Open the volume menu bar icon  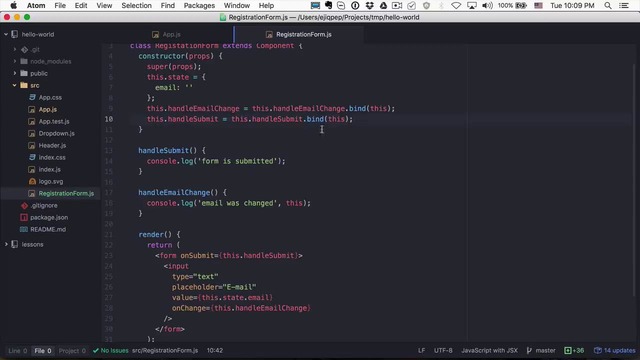click(487, 5)
